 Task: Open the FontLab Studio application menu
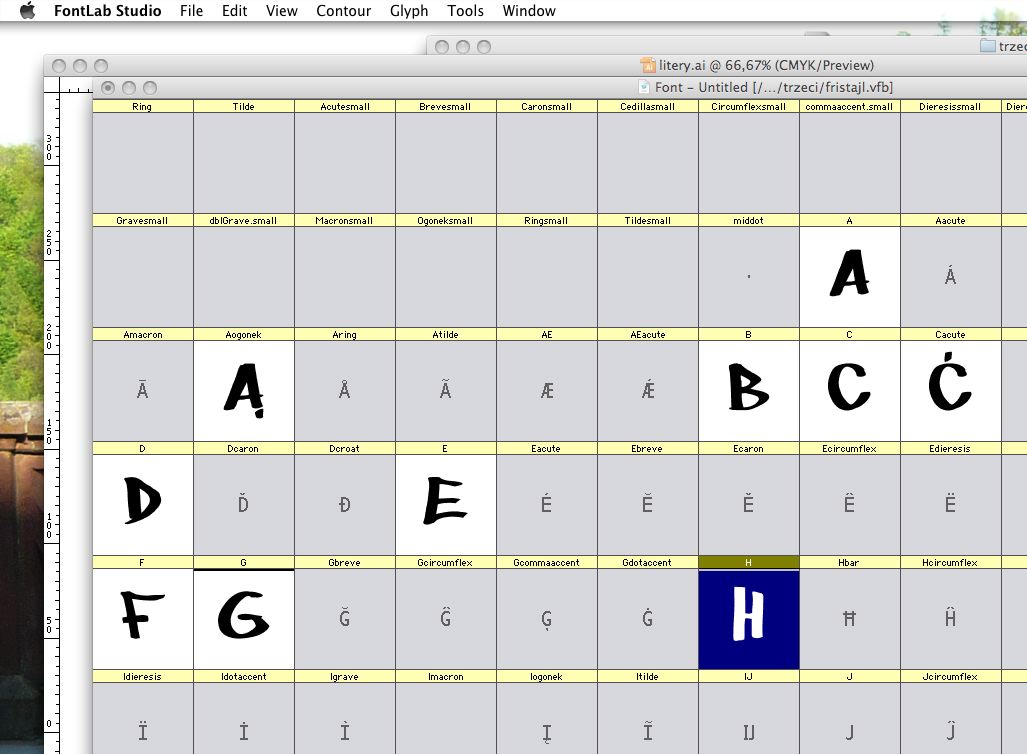tap(107, 10)
